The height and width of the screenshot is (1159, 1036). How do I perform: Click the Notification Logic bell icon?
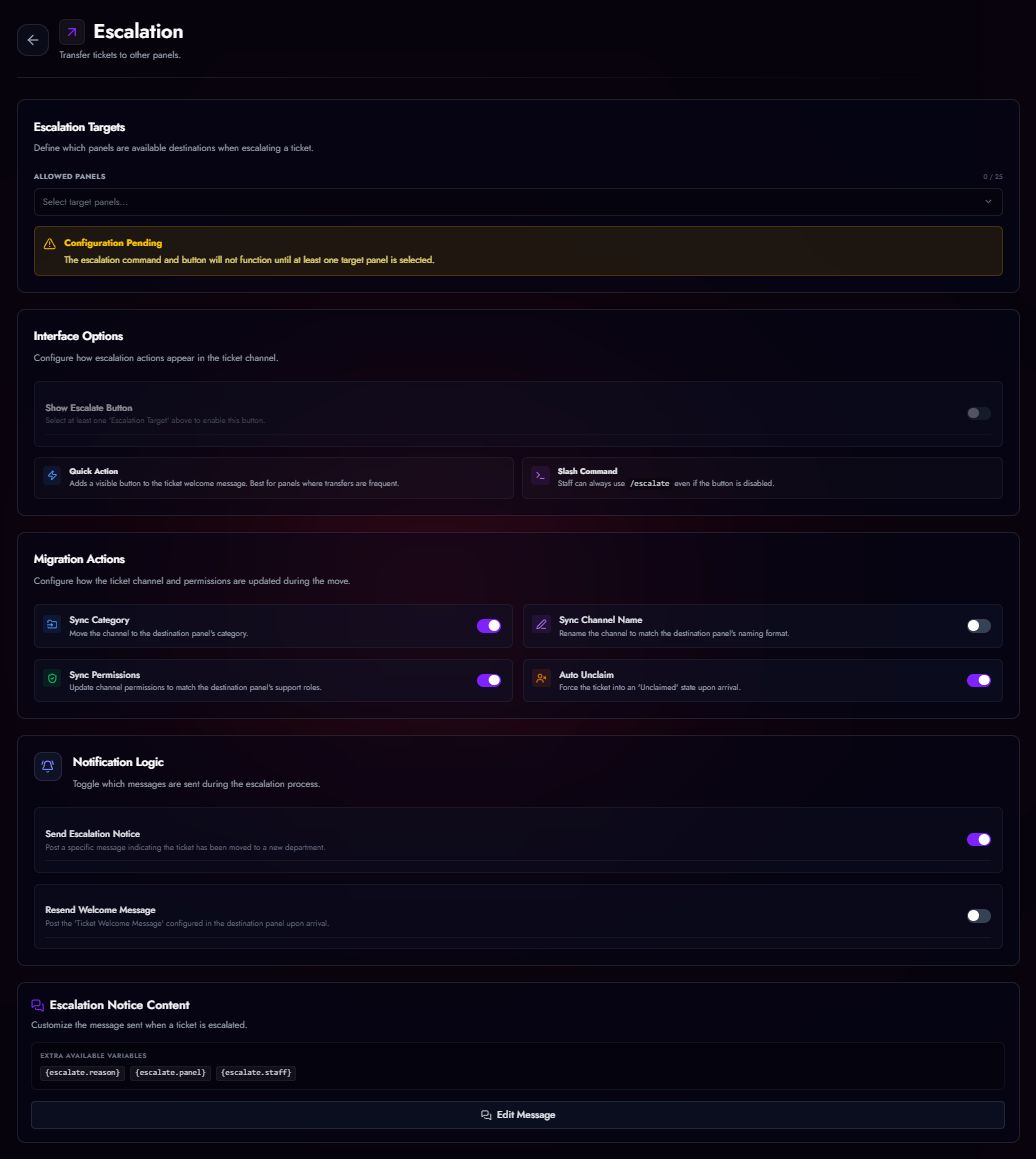pos(47,765)
